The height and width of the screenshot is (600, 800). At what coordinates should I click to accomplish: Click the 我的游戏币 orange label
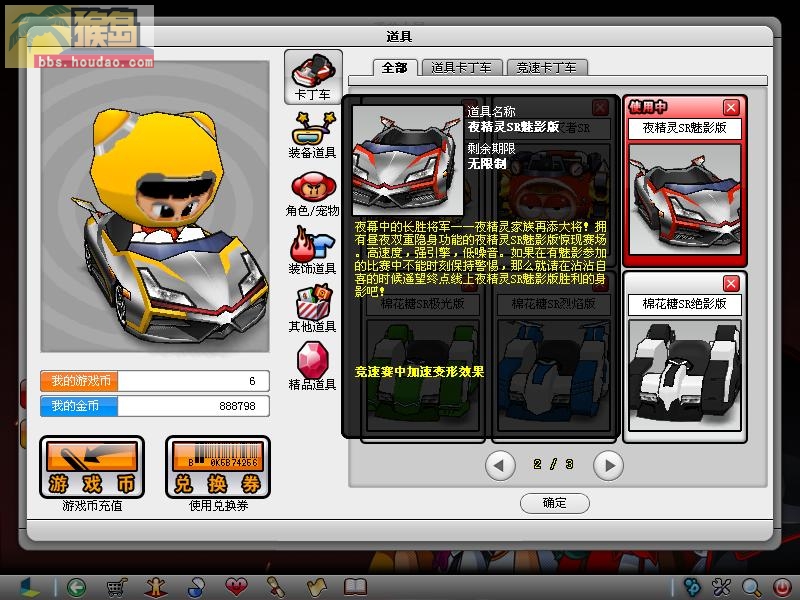click(x=80, y=381)
